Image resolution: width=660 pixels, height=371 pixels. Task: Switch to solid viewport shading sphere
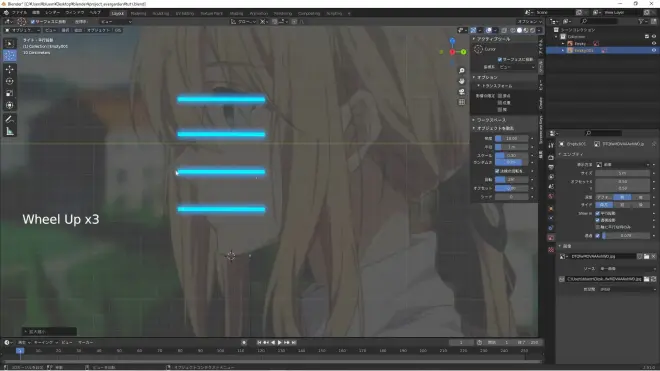[519, 30]
